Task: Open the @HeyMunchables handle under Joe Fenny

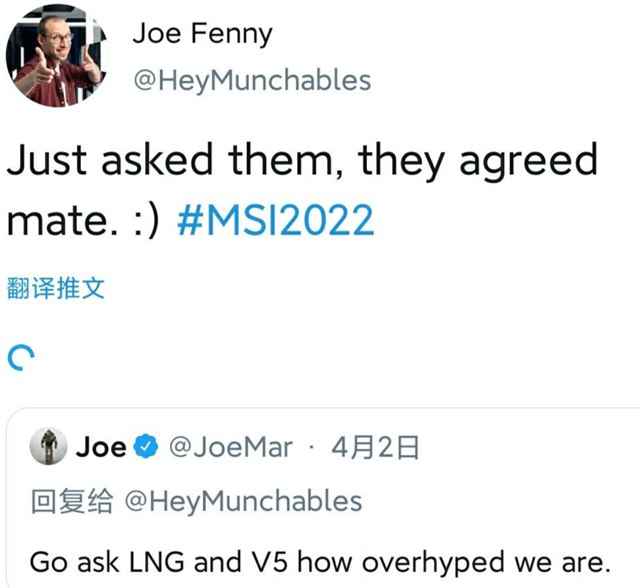Action: tap(251, 80)
